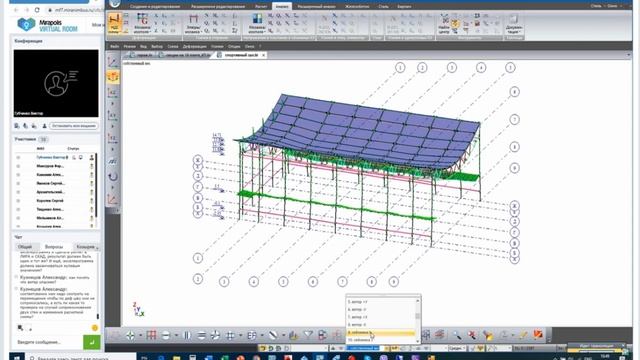This screenshot has height=360, width=640.
Task: Open the Средн. combo box in status bar
Action: [x=457, y=348]
